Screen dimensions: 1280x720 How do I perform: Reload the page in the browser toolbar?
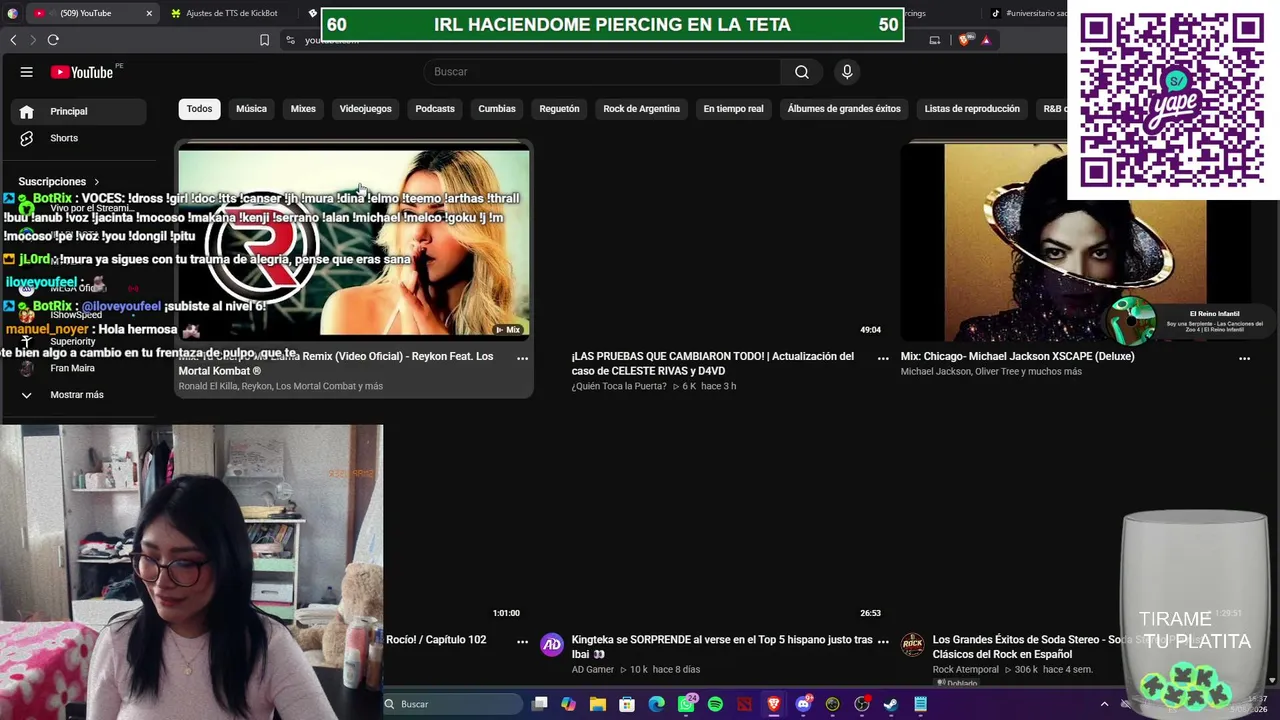(53, 40)
